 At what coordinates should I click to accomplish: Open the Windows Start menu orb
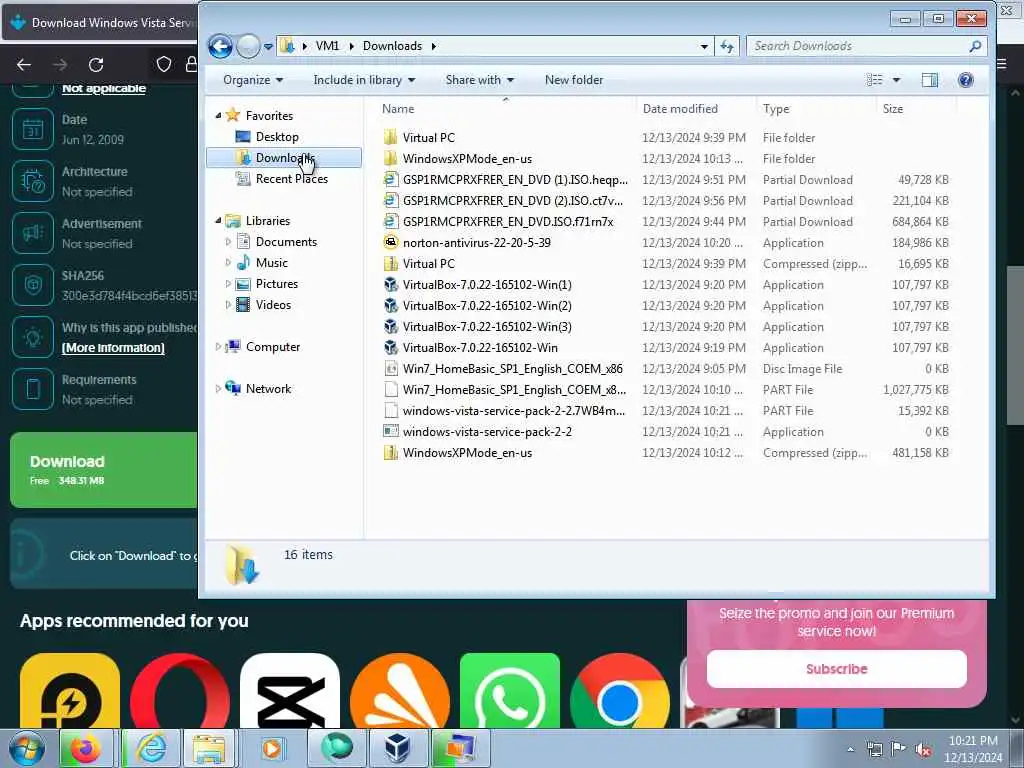click(x=27, y=748)
